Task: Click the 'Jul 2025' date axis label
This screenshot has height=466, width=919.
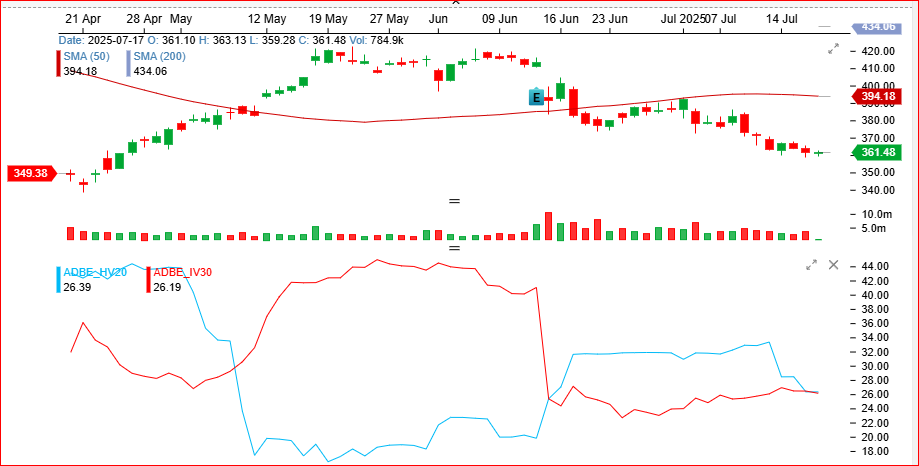Action: click(683, 19)
